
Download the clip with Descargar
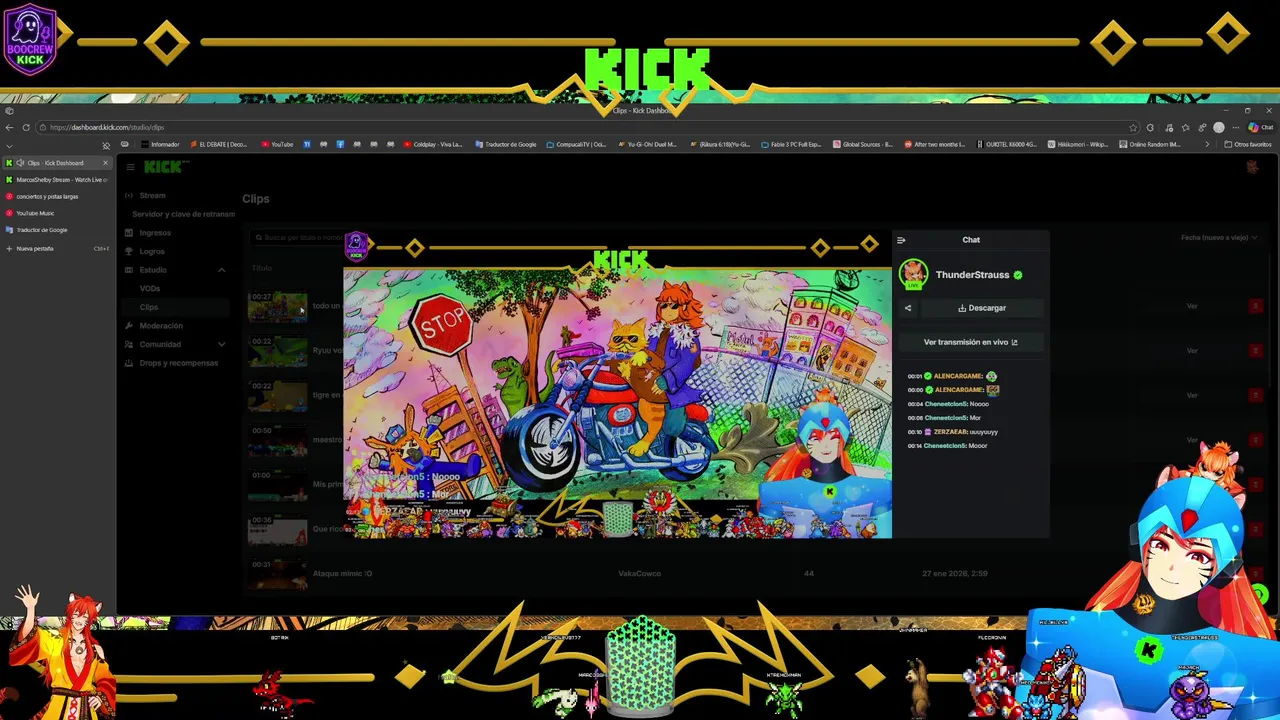[982, 308]
